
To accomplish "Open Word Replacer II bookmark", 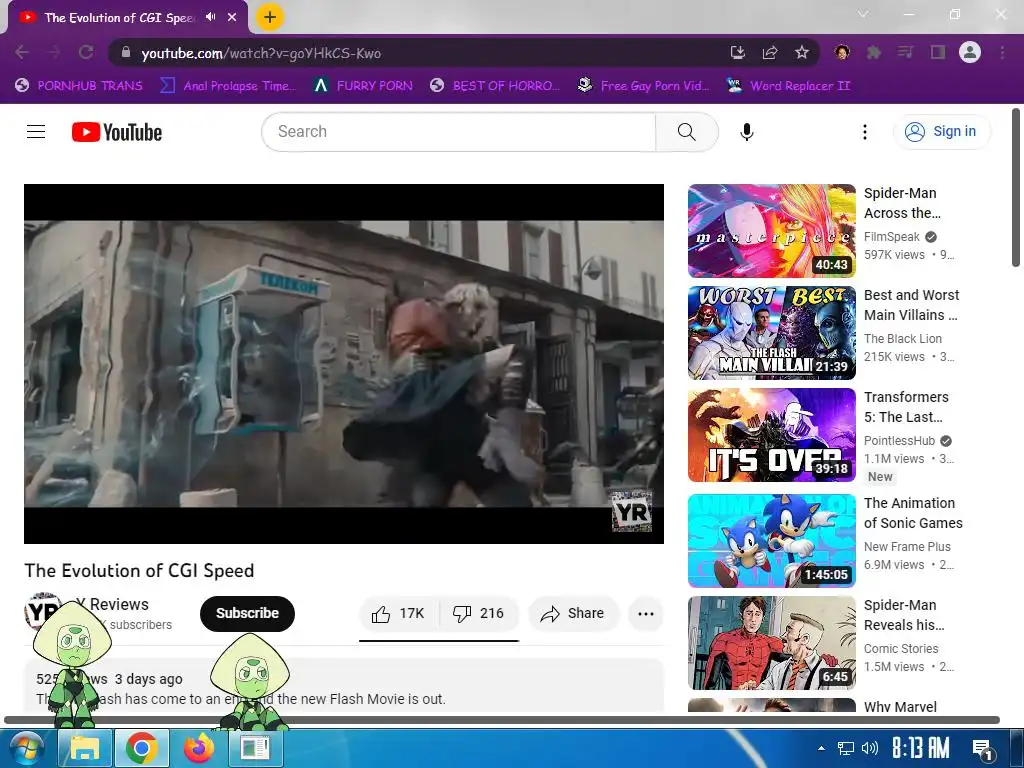I will [788, 86].
